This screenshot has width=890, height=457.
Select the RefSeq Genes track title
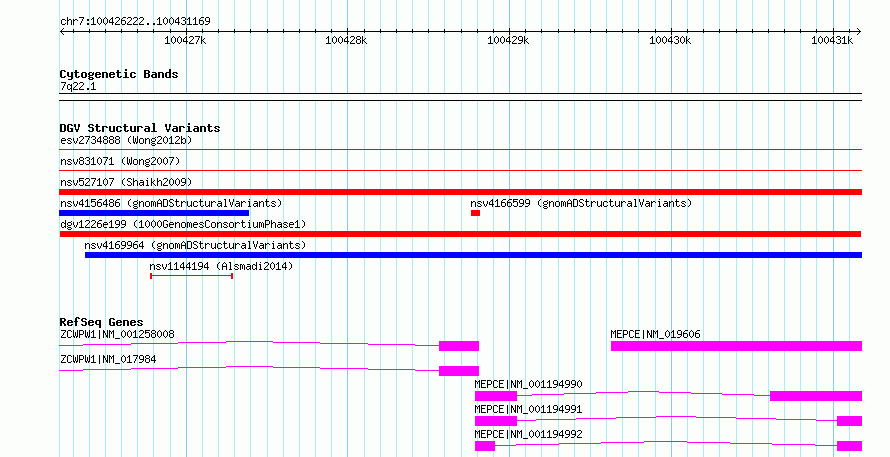point(101,322)
